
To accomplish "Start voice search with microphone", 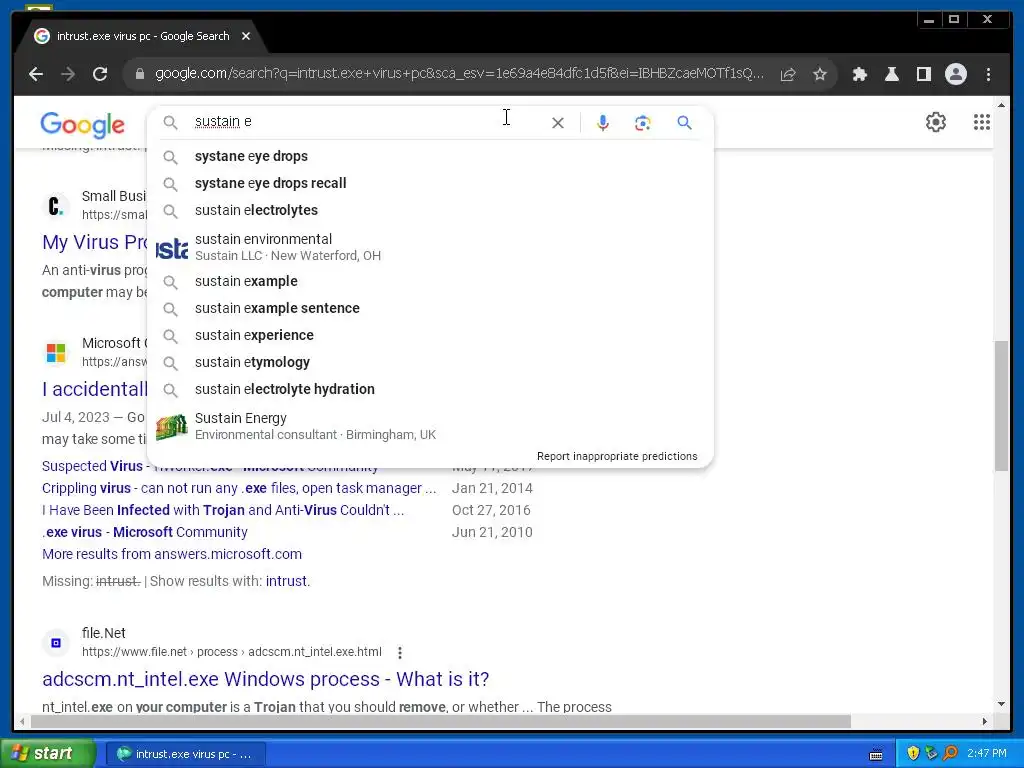I will (x=603, y=123).
